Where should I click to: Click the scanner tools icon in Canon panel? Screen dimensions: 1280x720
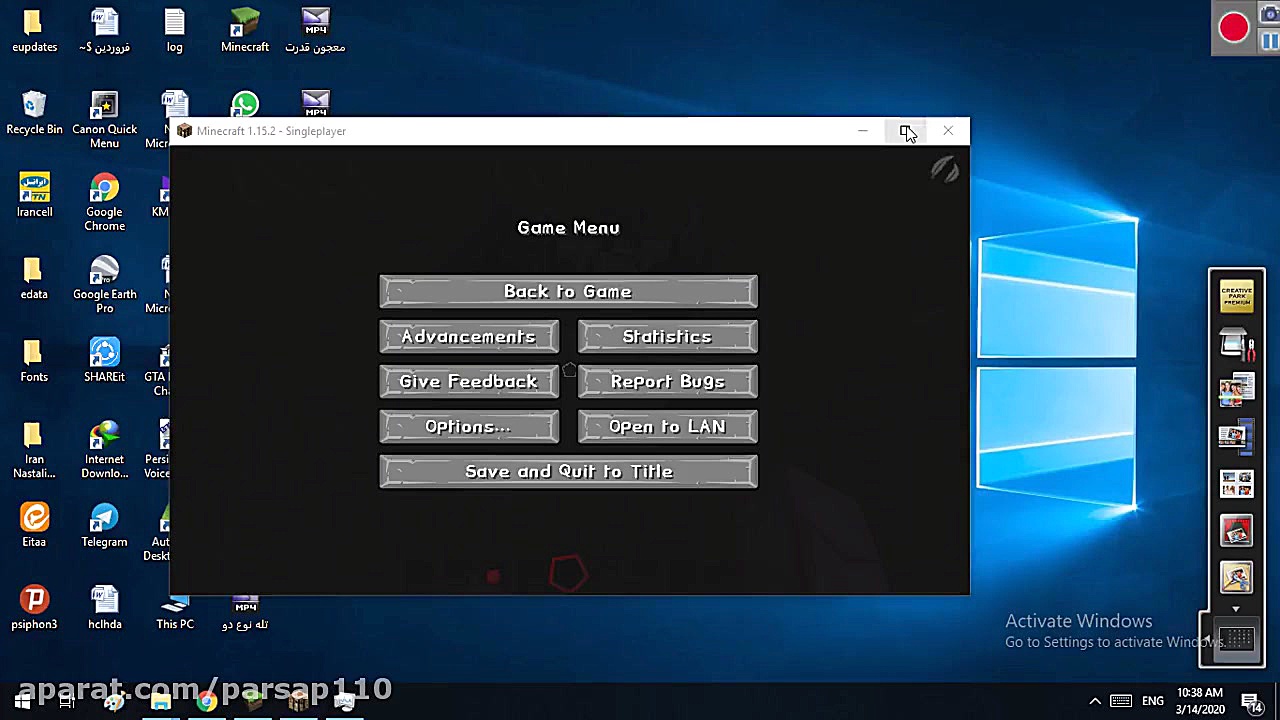(1237, 344)
